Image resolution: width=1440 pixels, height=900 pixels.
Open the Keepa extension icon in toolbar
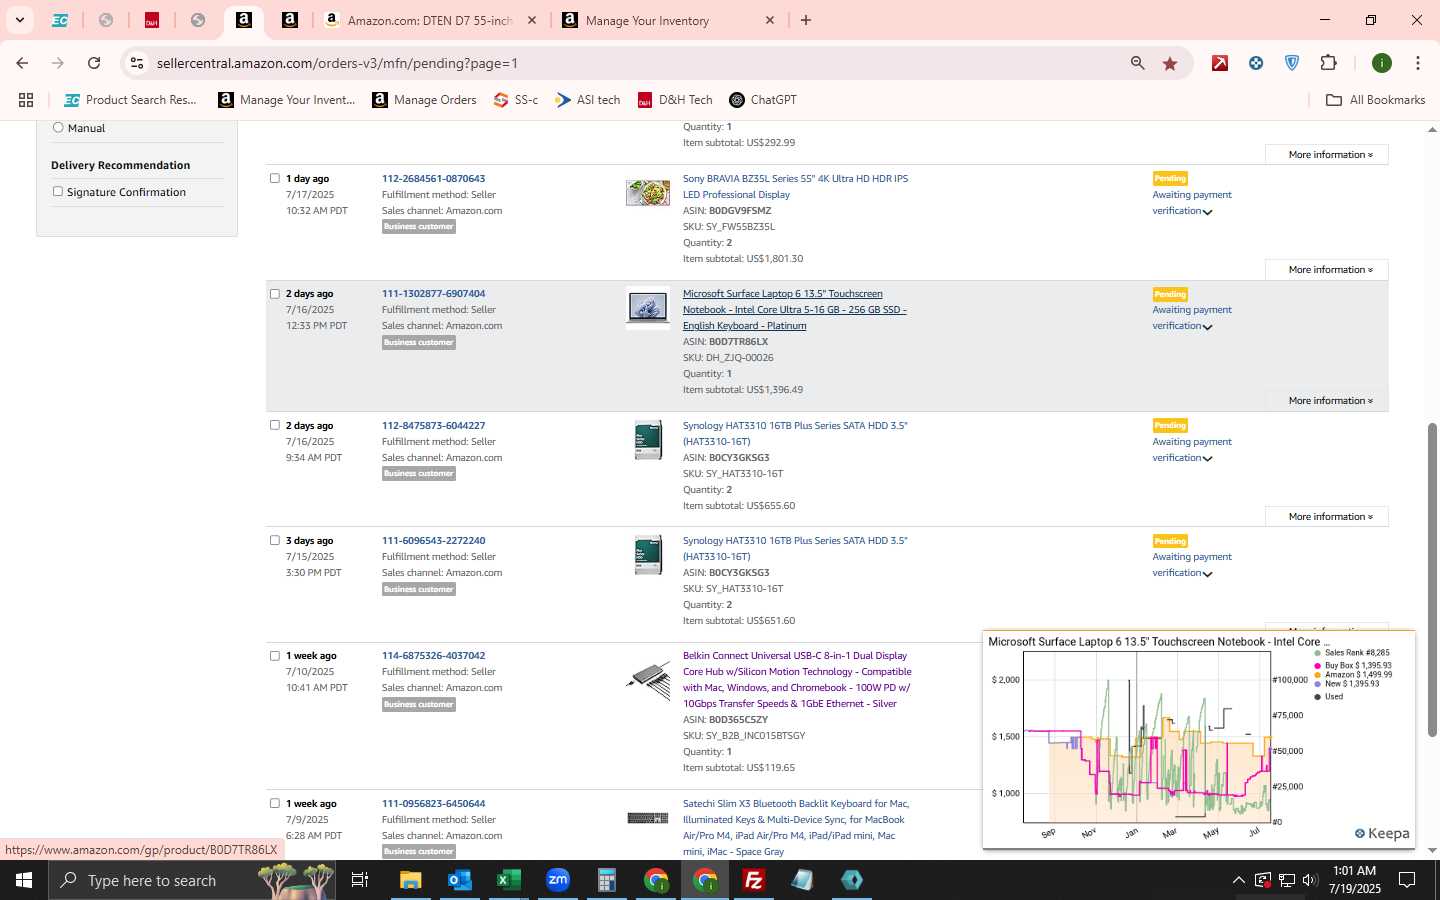pos(1256,63)
